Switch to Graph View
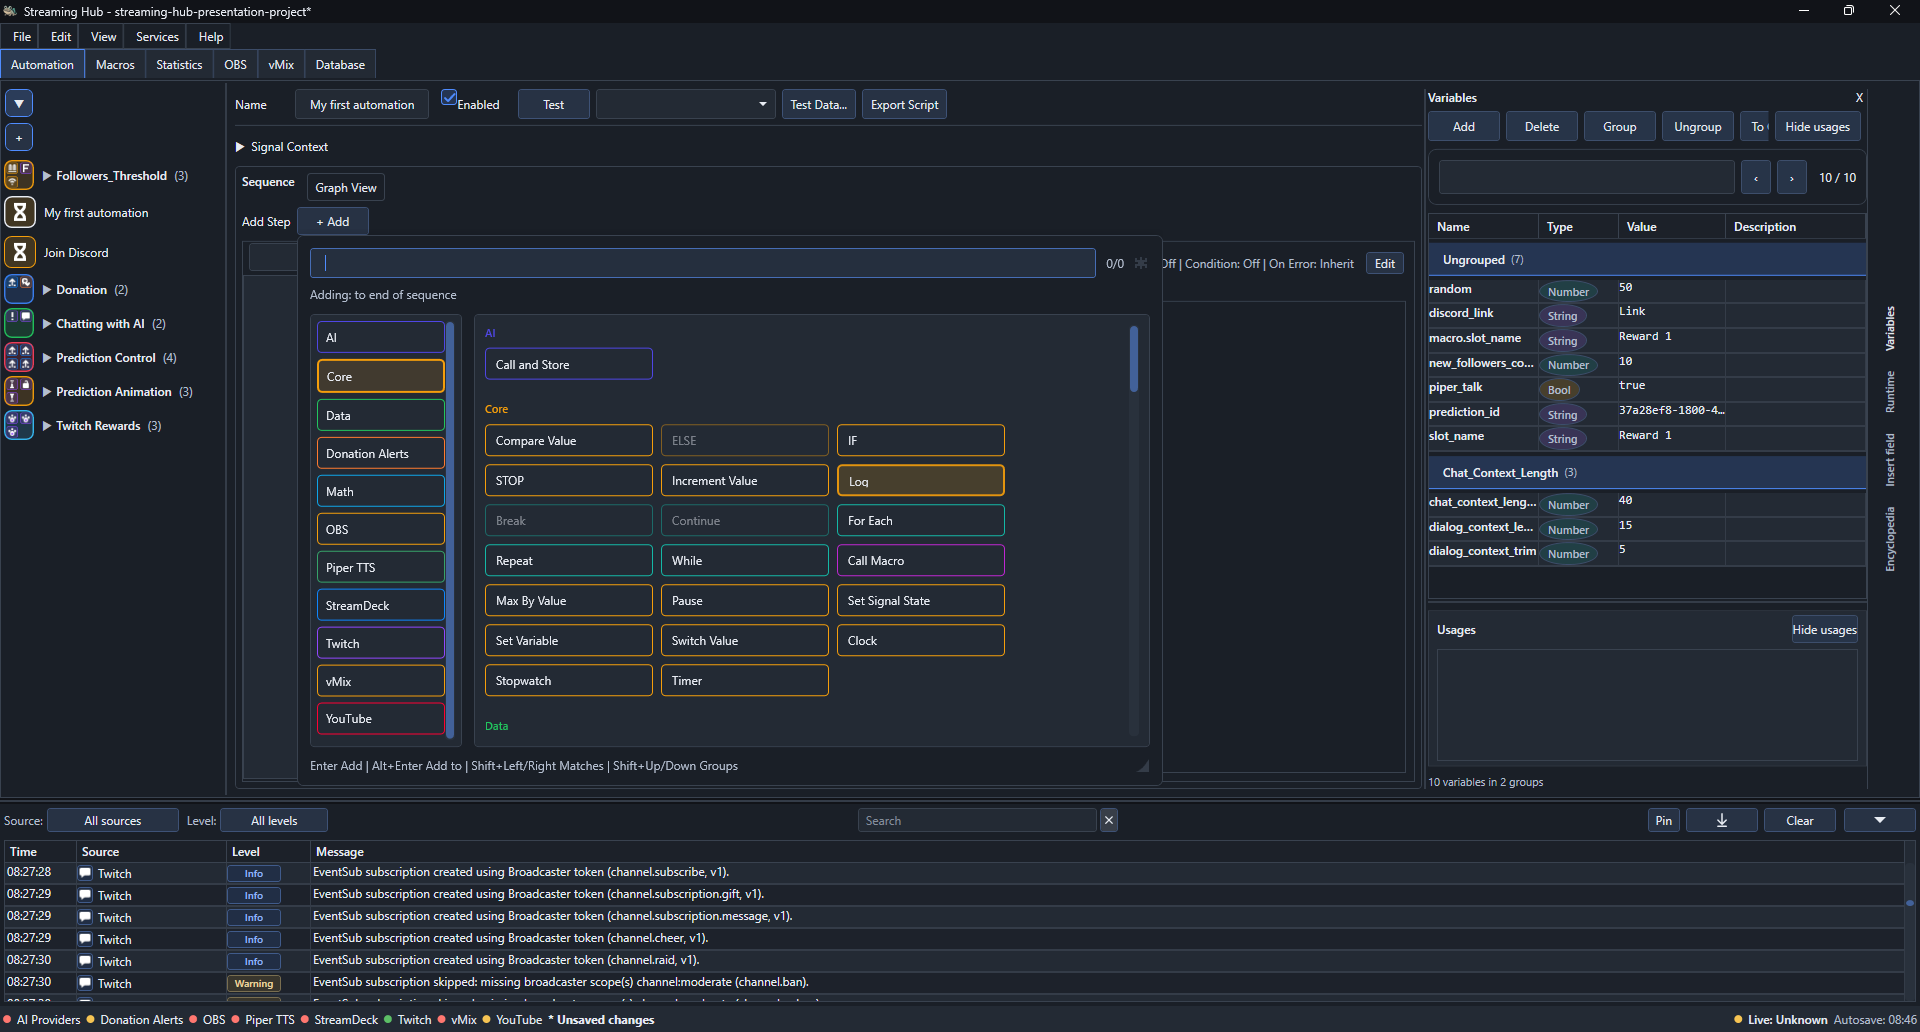Image resolution: width=1920 pixels, height=1032 pixels. [346, 187]
